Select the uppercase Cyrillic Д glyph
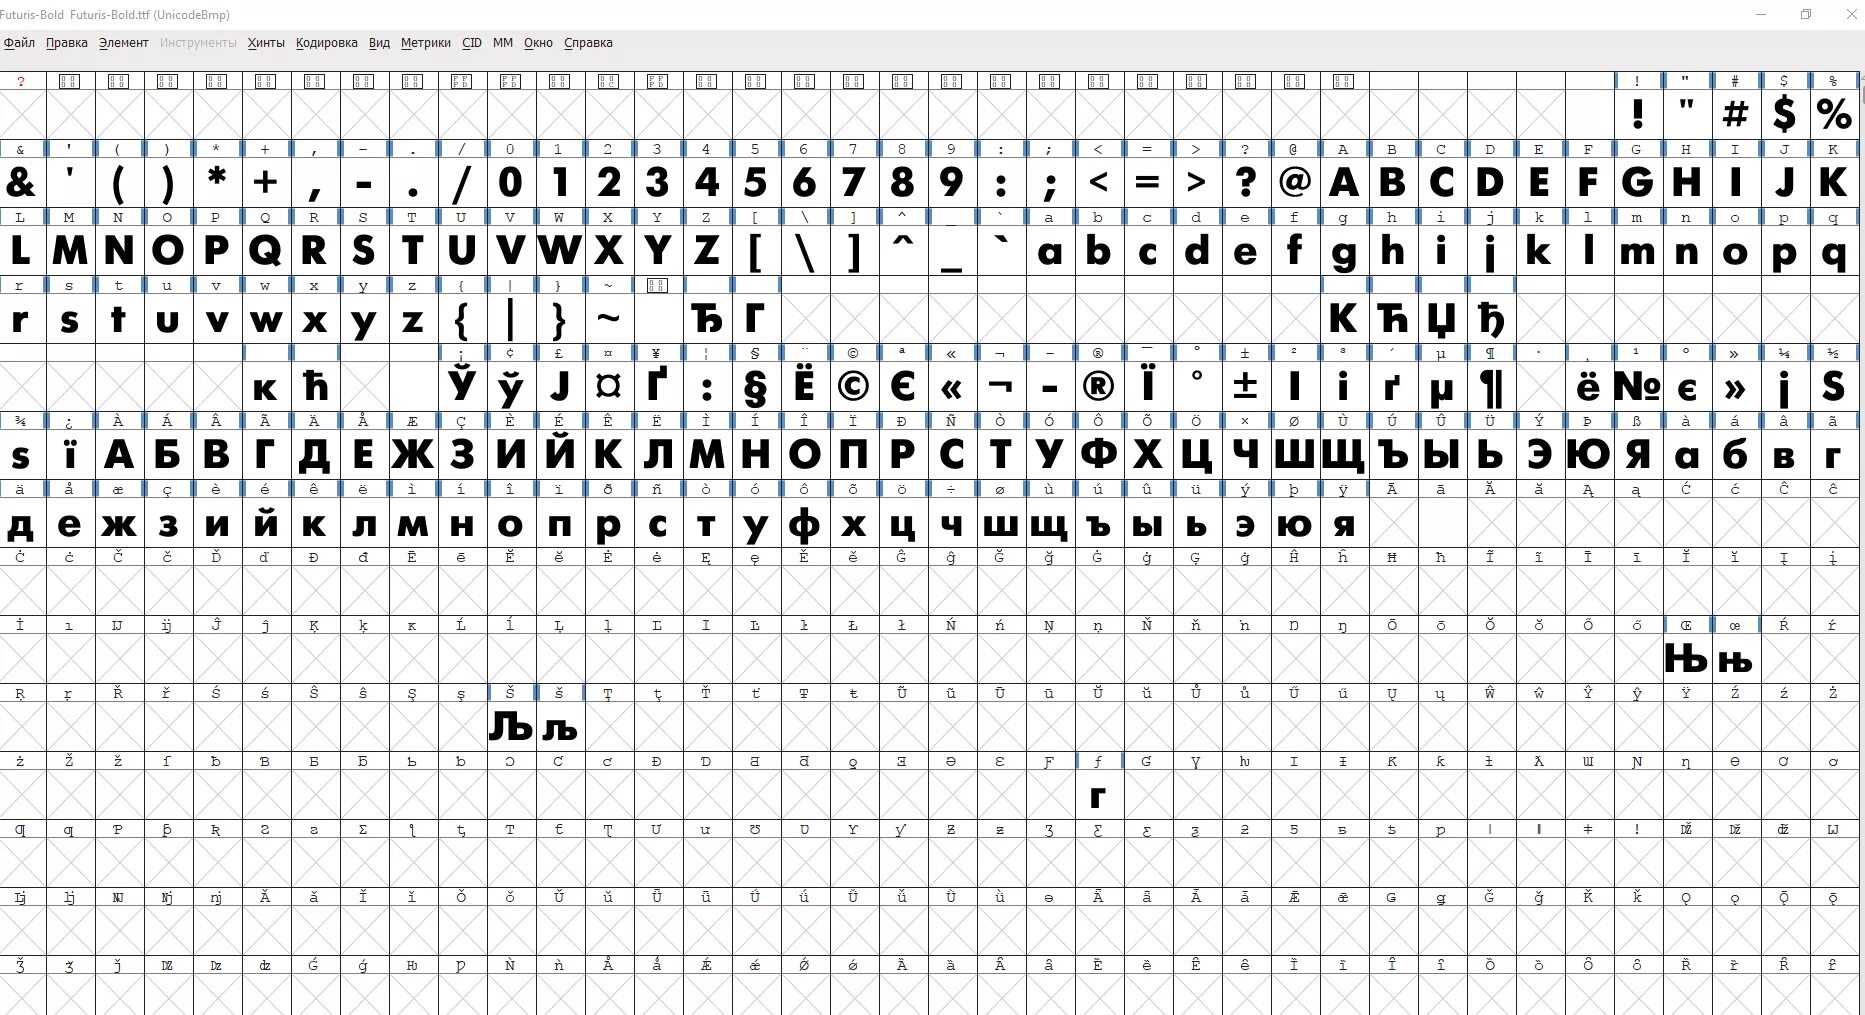 [315, 455]
